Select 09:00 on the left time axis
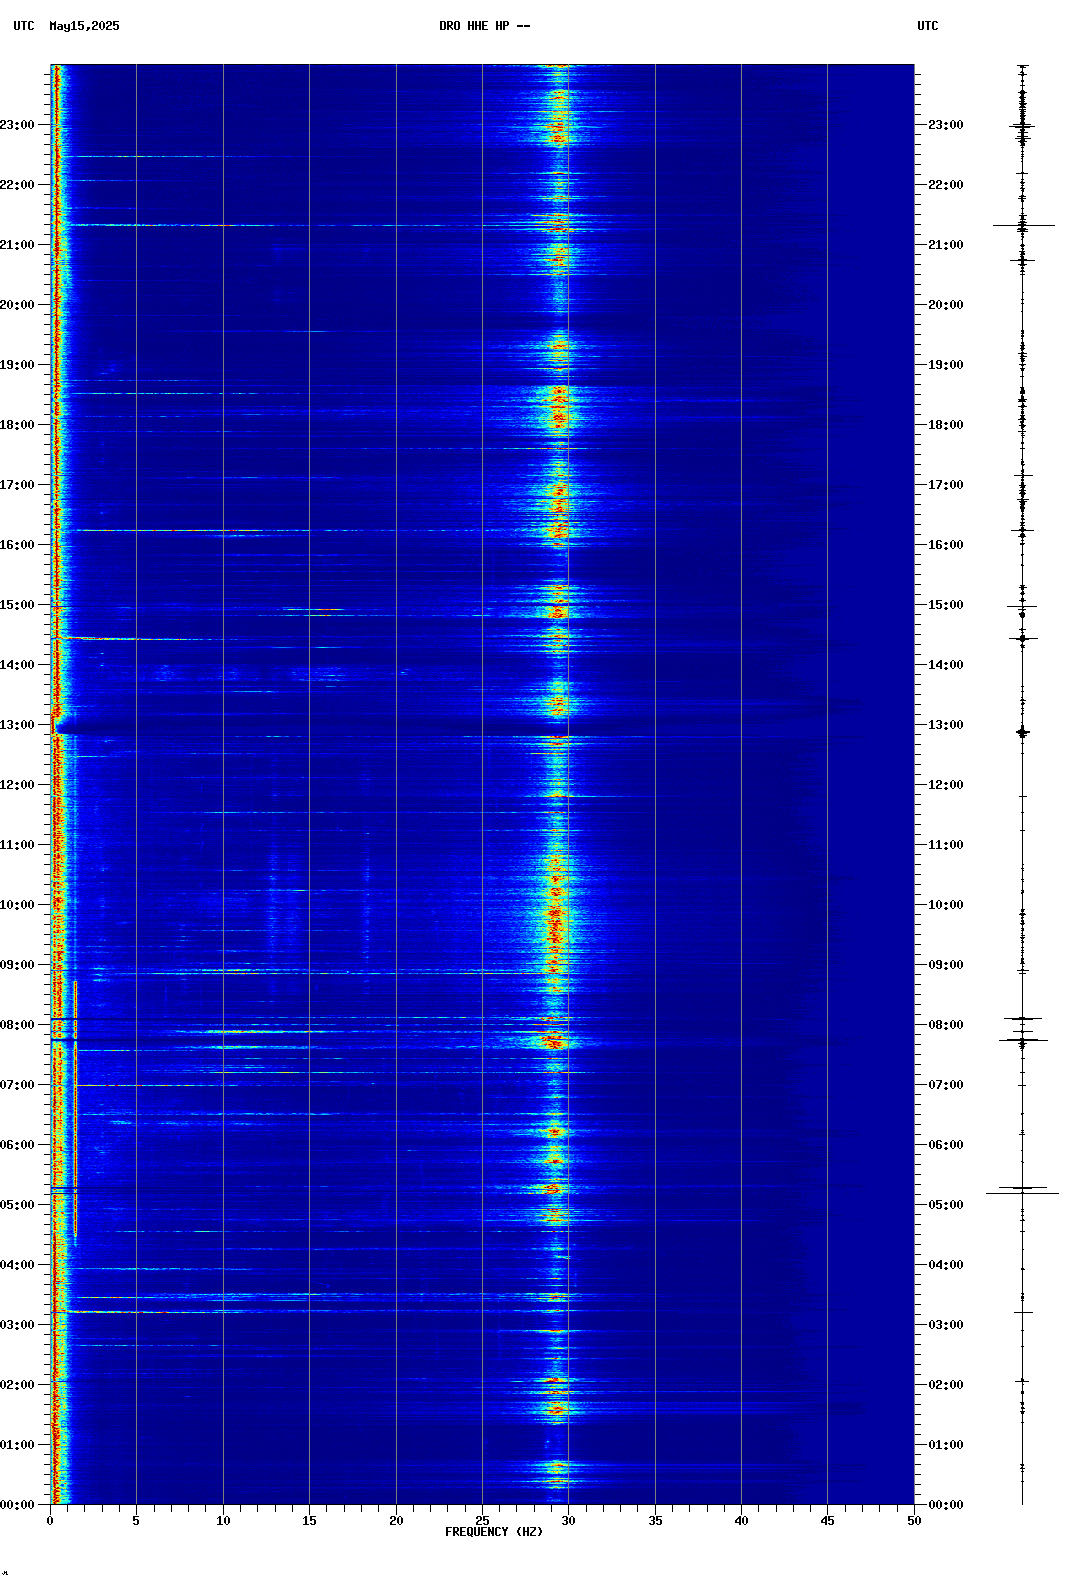 [x=17, y=965]
